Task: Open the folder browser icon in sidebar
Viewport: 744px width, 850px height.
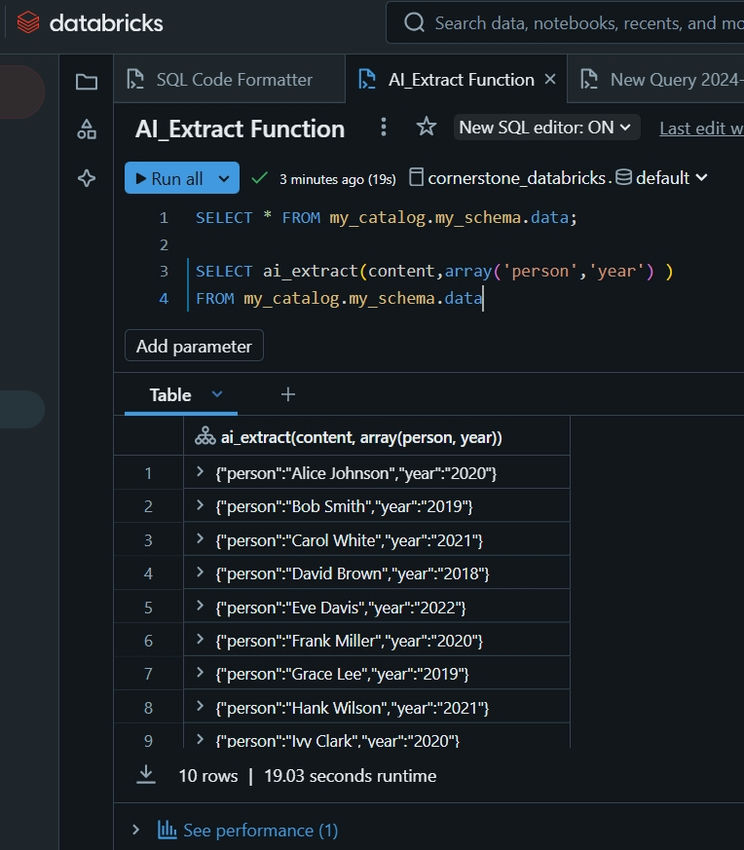Action: [87, 82]
